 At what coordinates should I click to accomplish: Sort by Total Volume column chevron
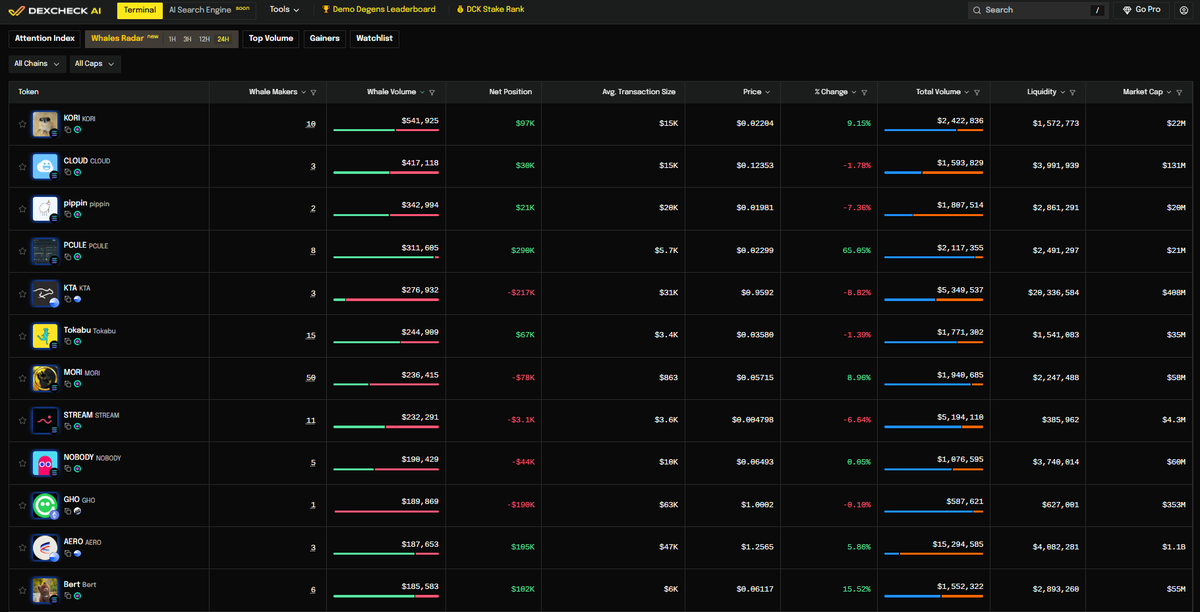tap(967, 92)
